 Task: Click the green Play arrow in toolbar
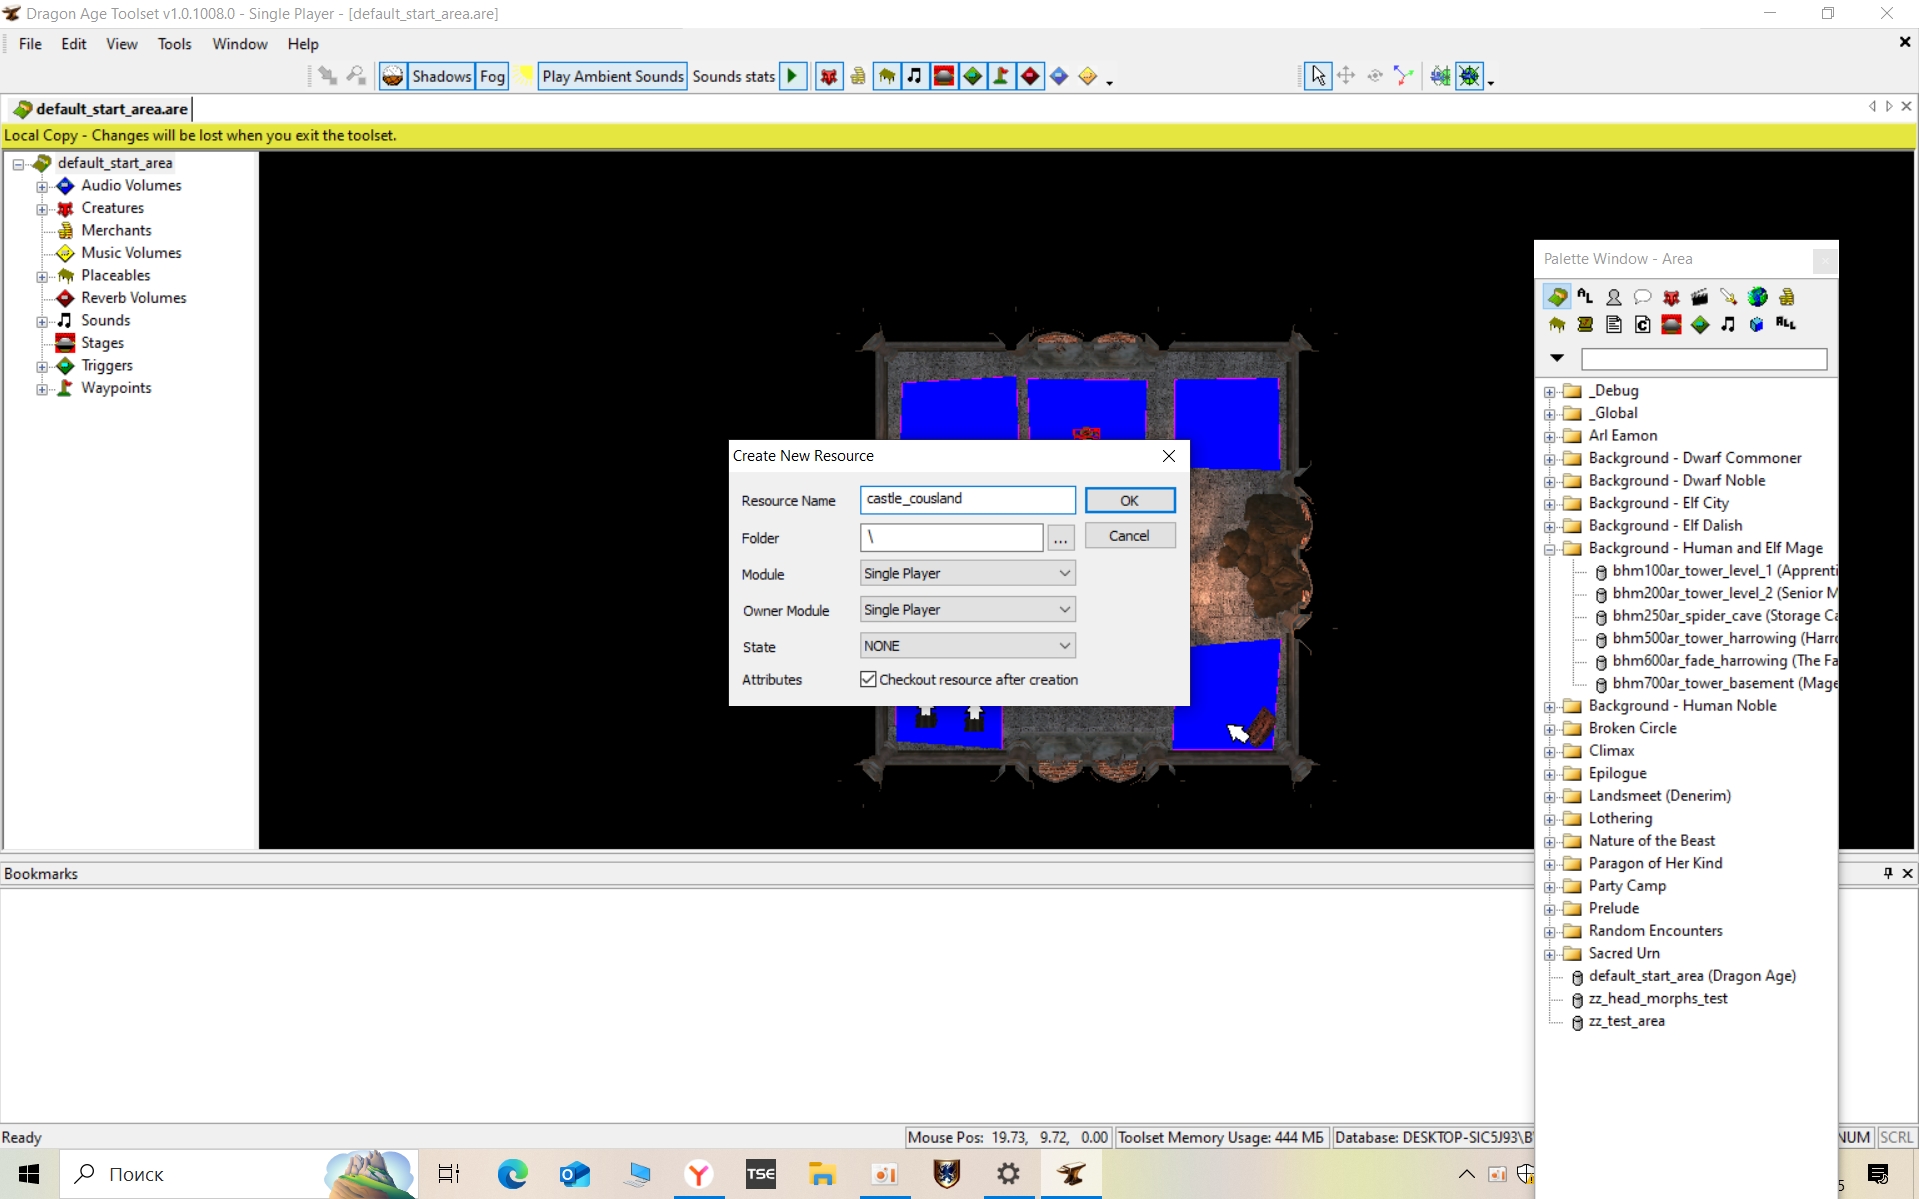[792, 76]
